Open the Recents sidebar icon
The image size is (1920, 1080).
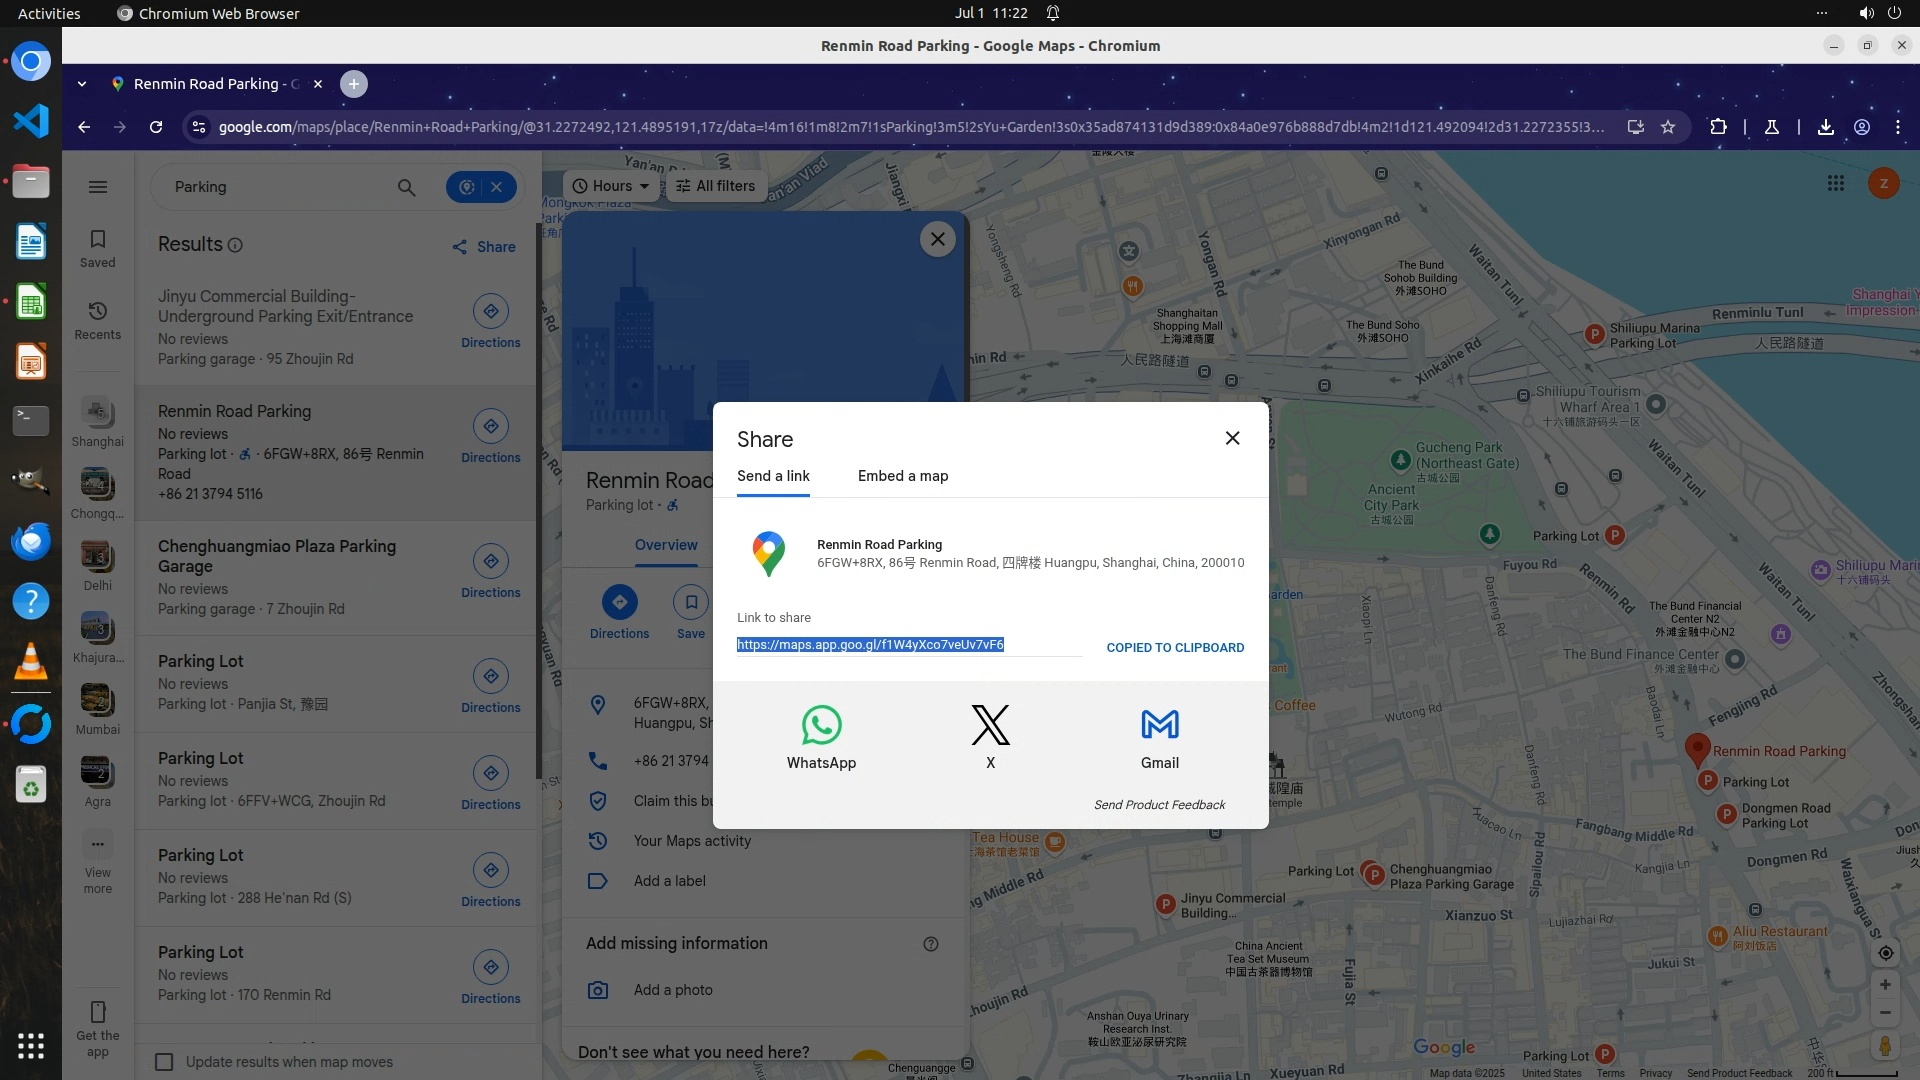(x=97, y=320)
